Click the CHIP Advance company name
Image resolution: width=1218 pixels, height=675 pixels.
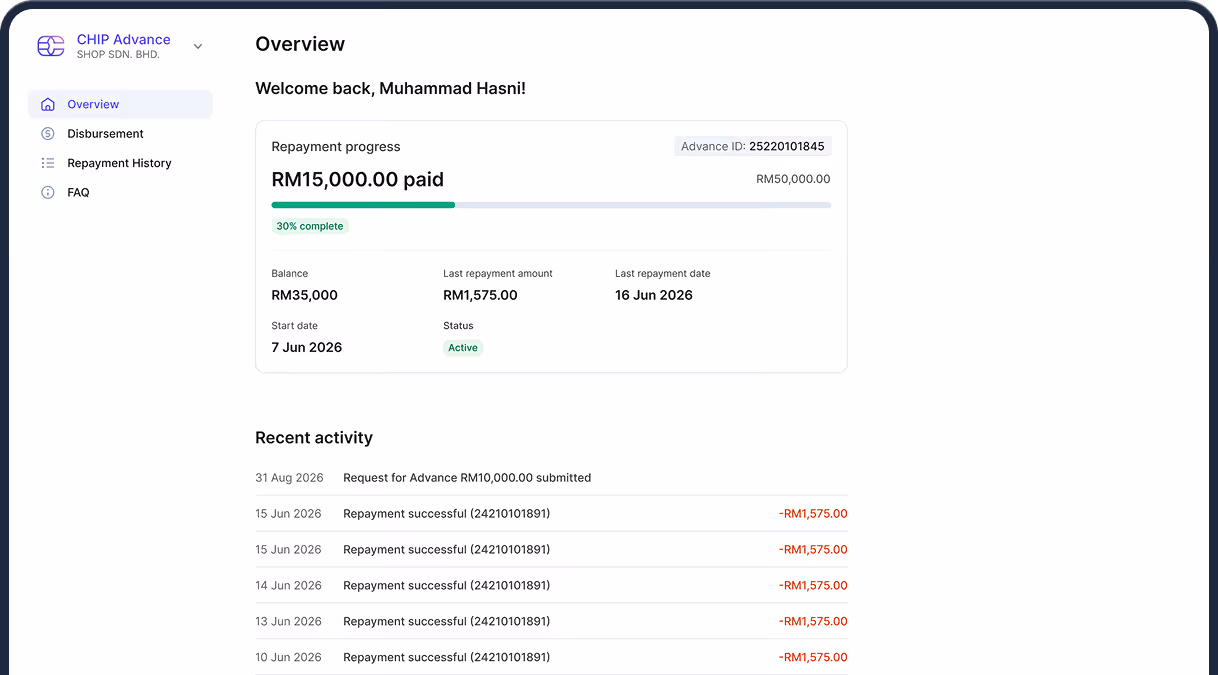click(x=124, y=40)
